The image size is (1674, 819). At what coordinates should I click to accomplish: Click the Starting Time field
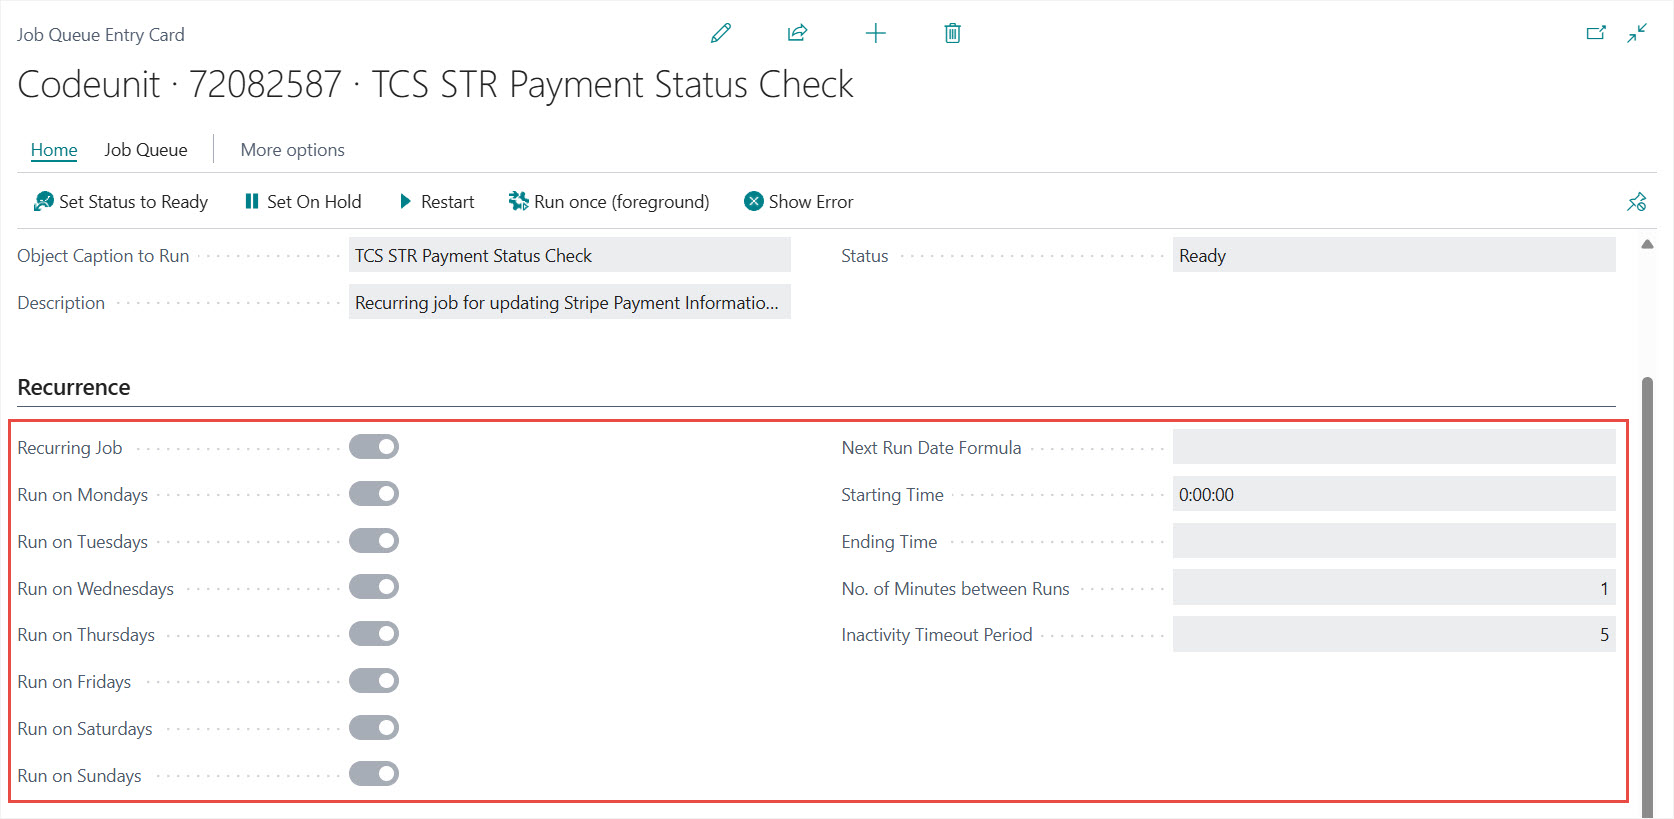[x=1393, y=494]
